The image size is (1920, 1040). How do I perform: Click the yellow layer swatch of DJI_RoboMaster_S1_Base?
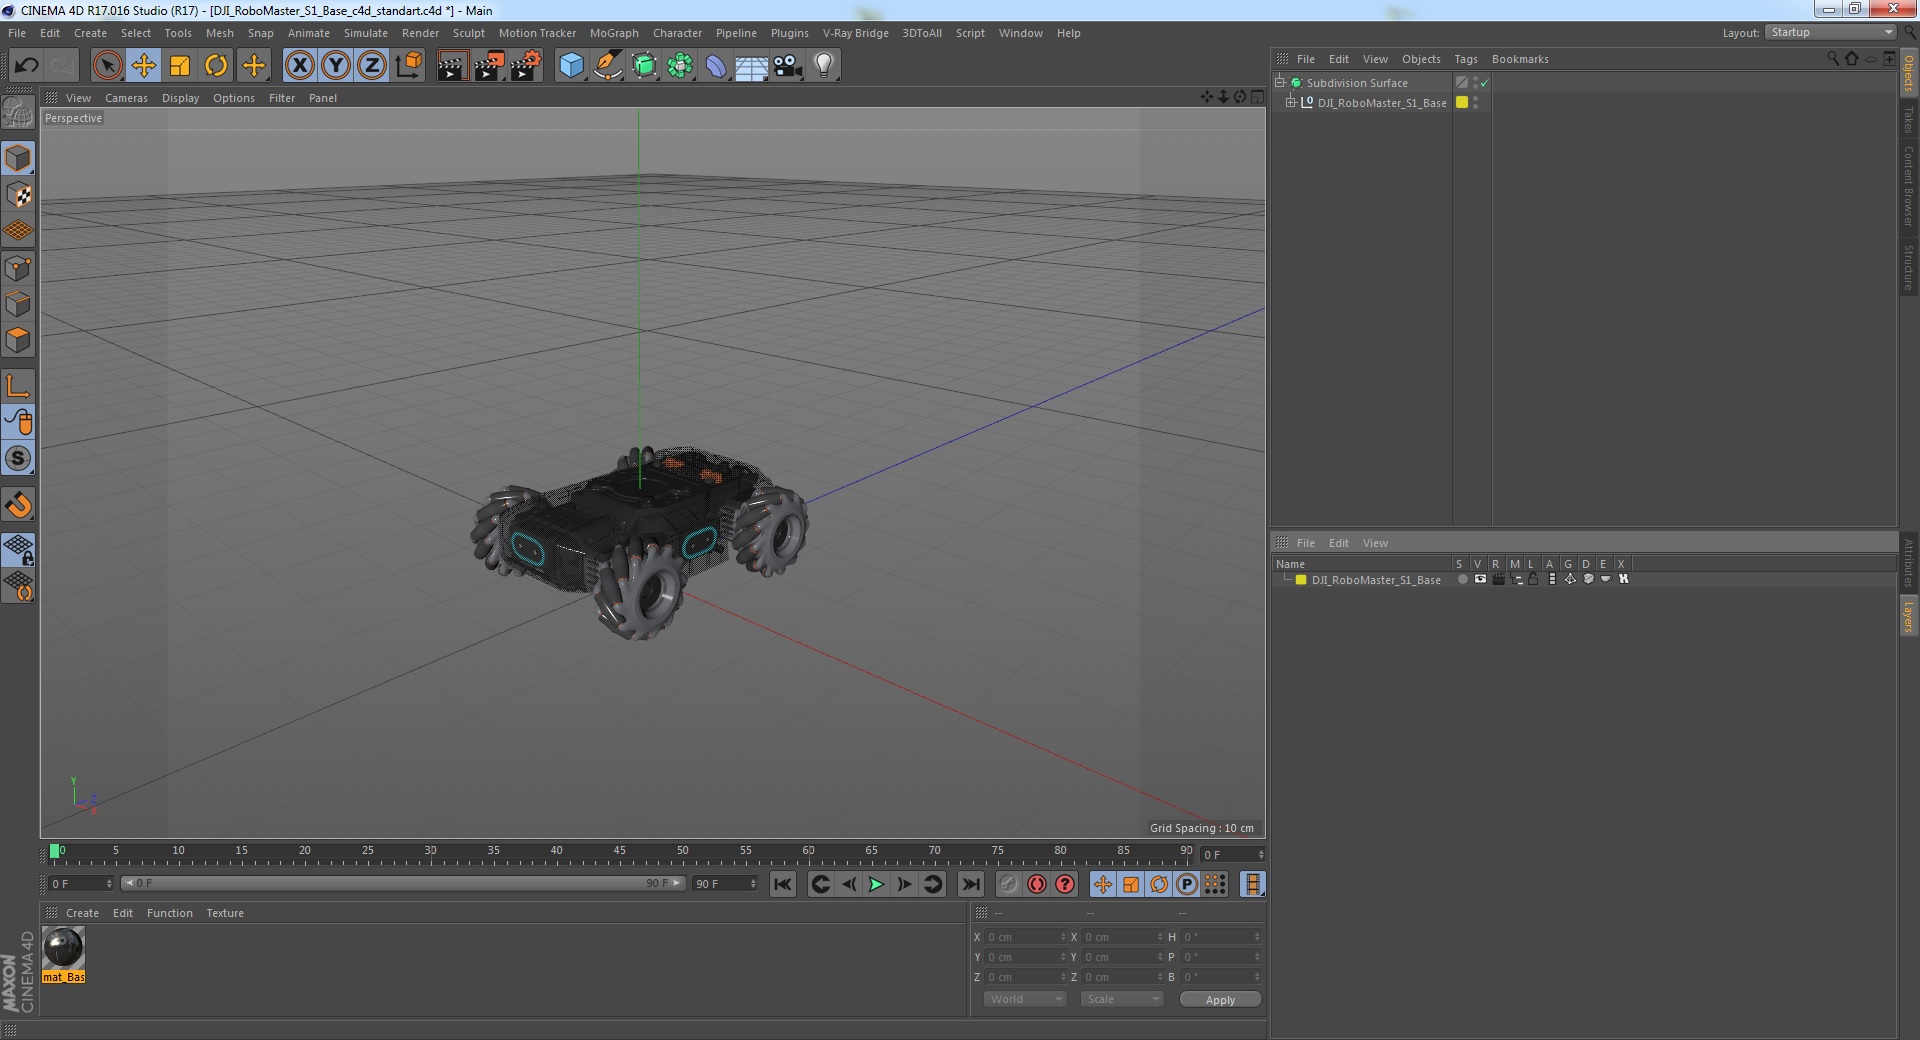tap(1462, 103)
